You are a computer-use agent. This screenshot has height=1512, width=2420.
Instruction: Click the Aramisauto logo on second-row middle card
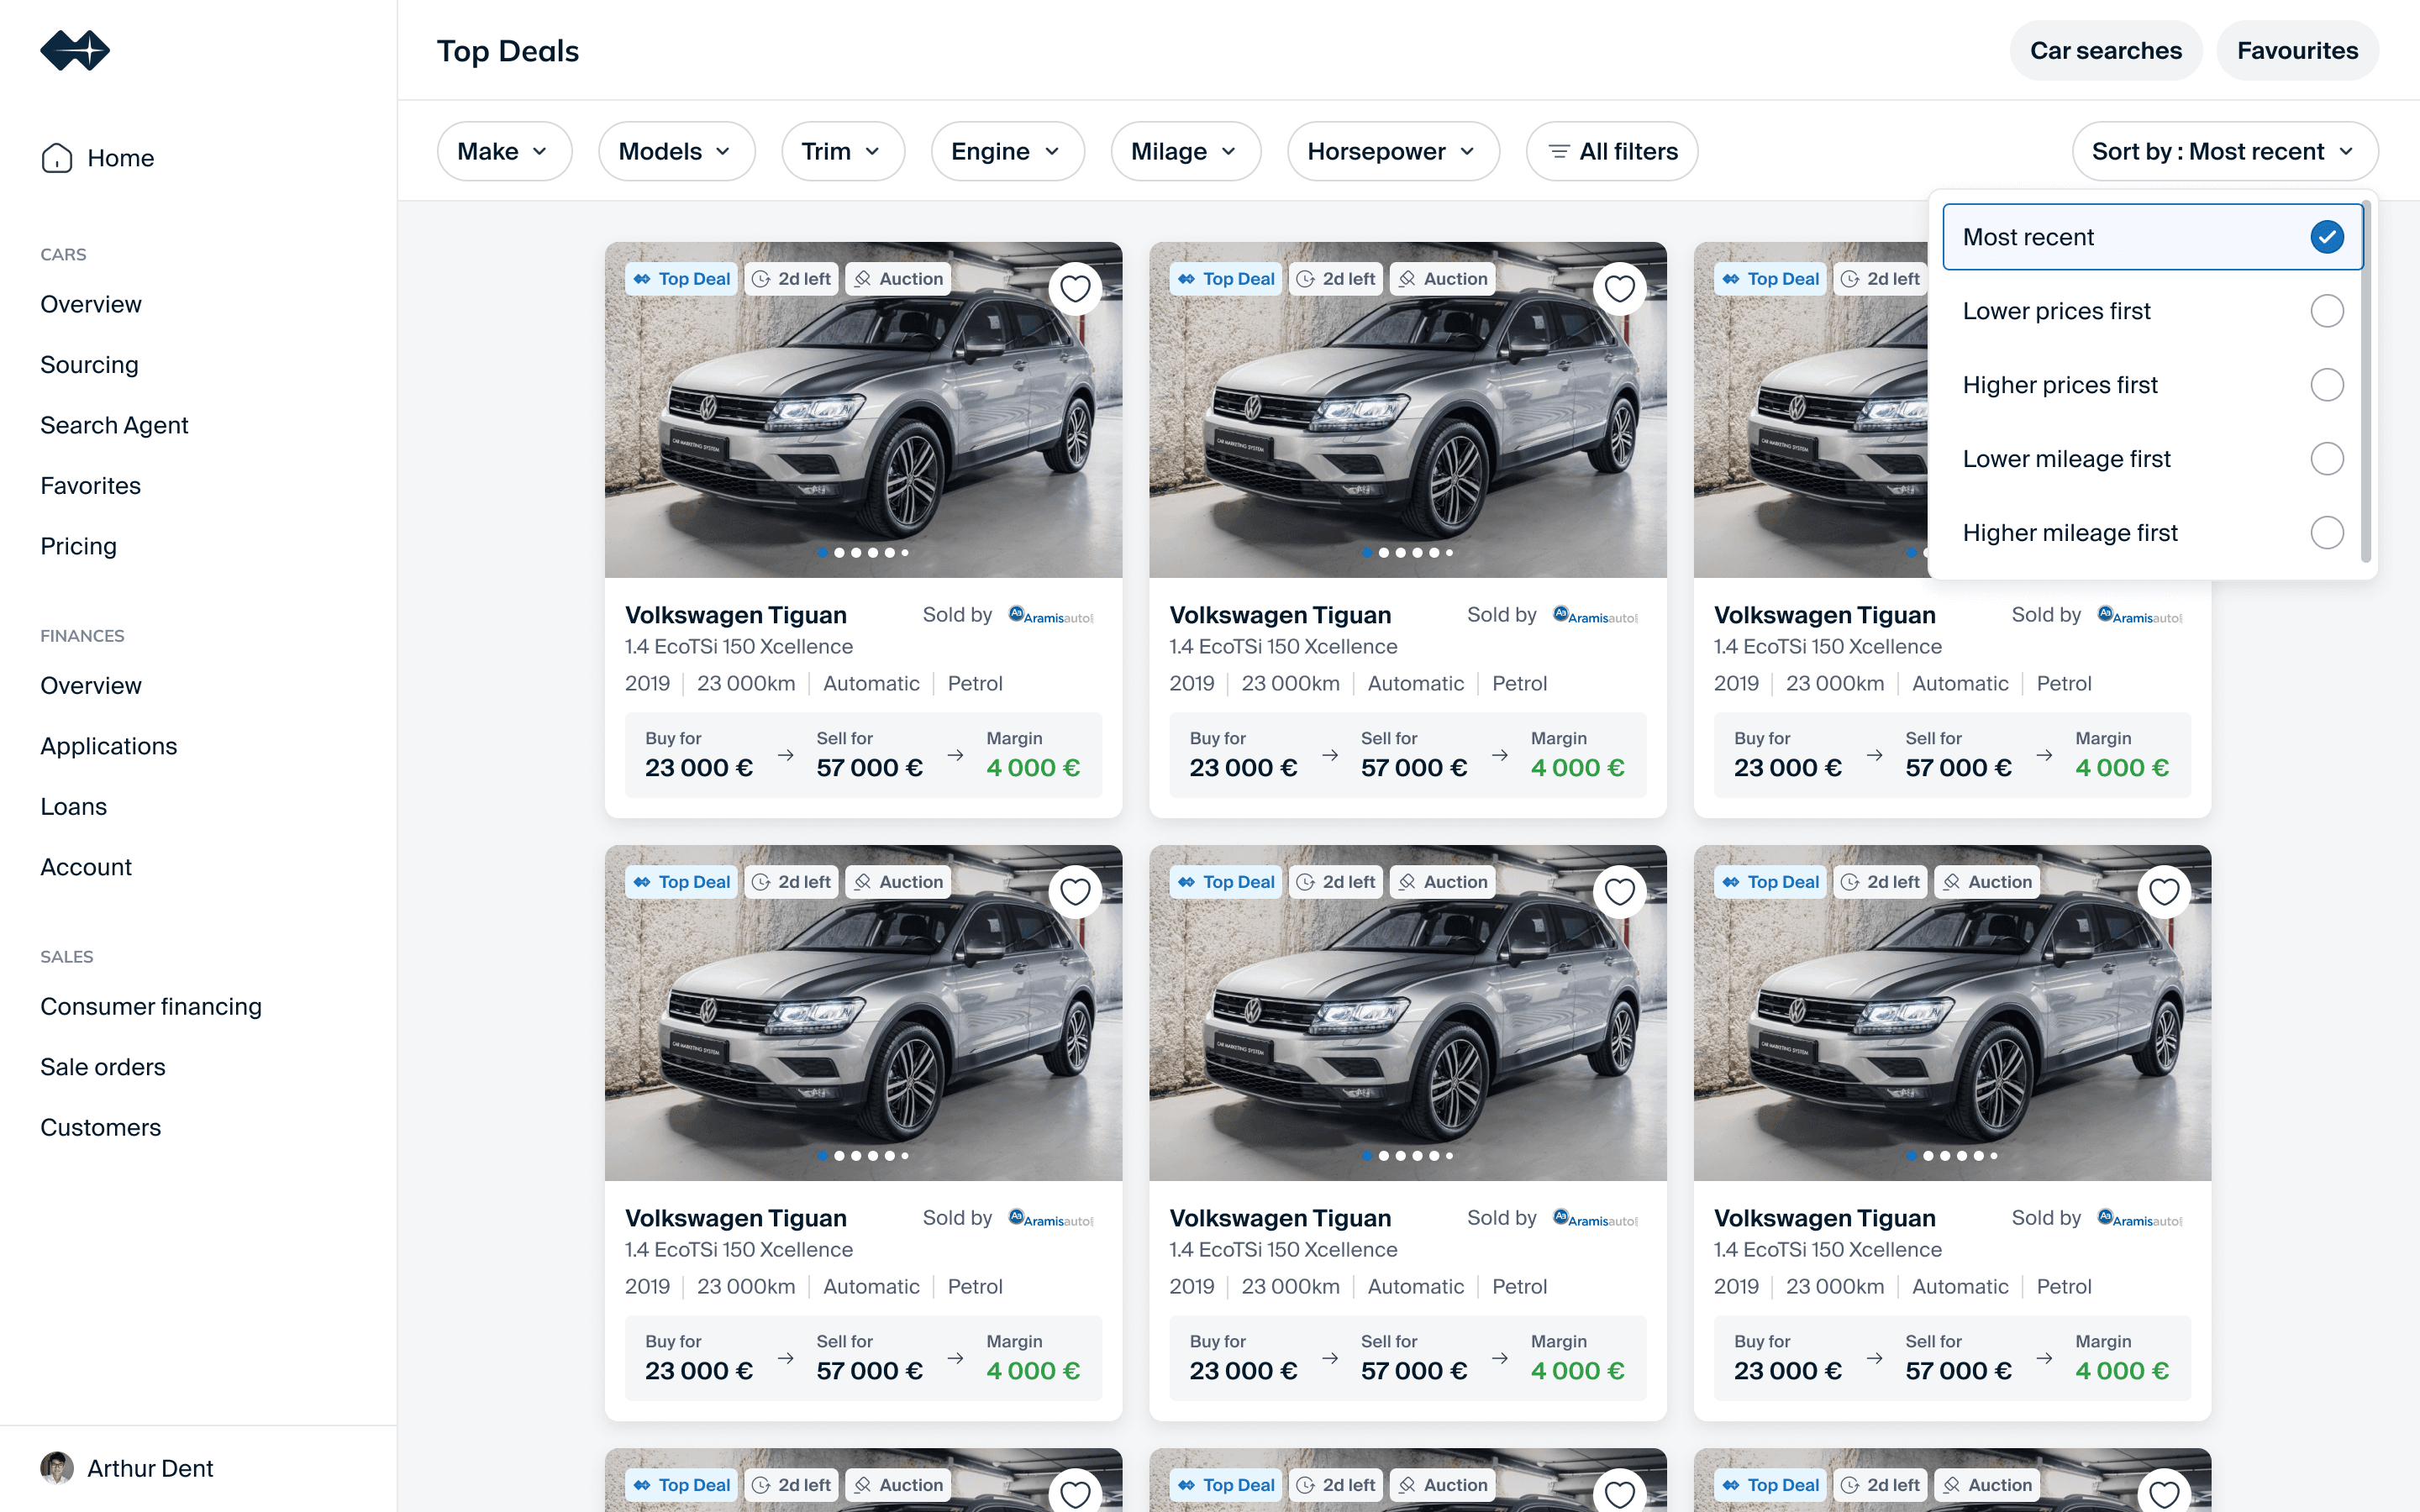pyautogui.click(x=1595, y=1218)
